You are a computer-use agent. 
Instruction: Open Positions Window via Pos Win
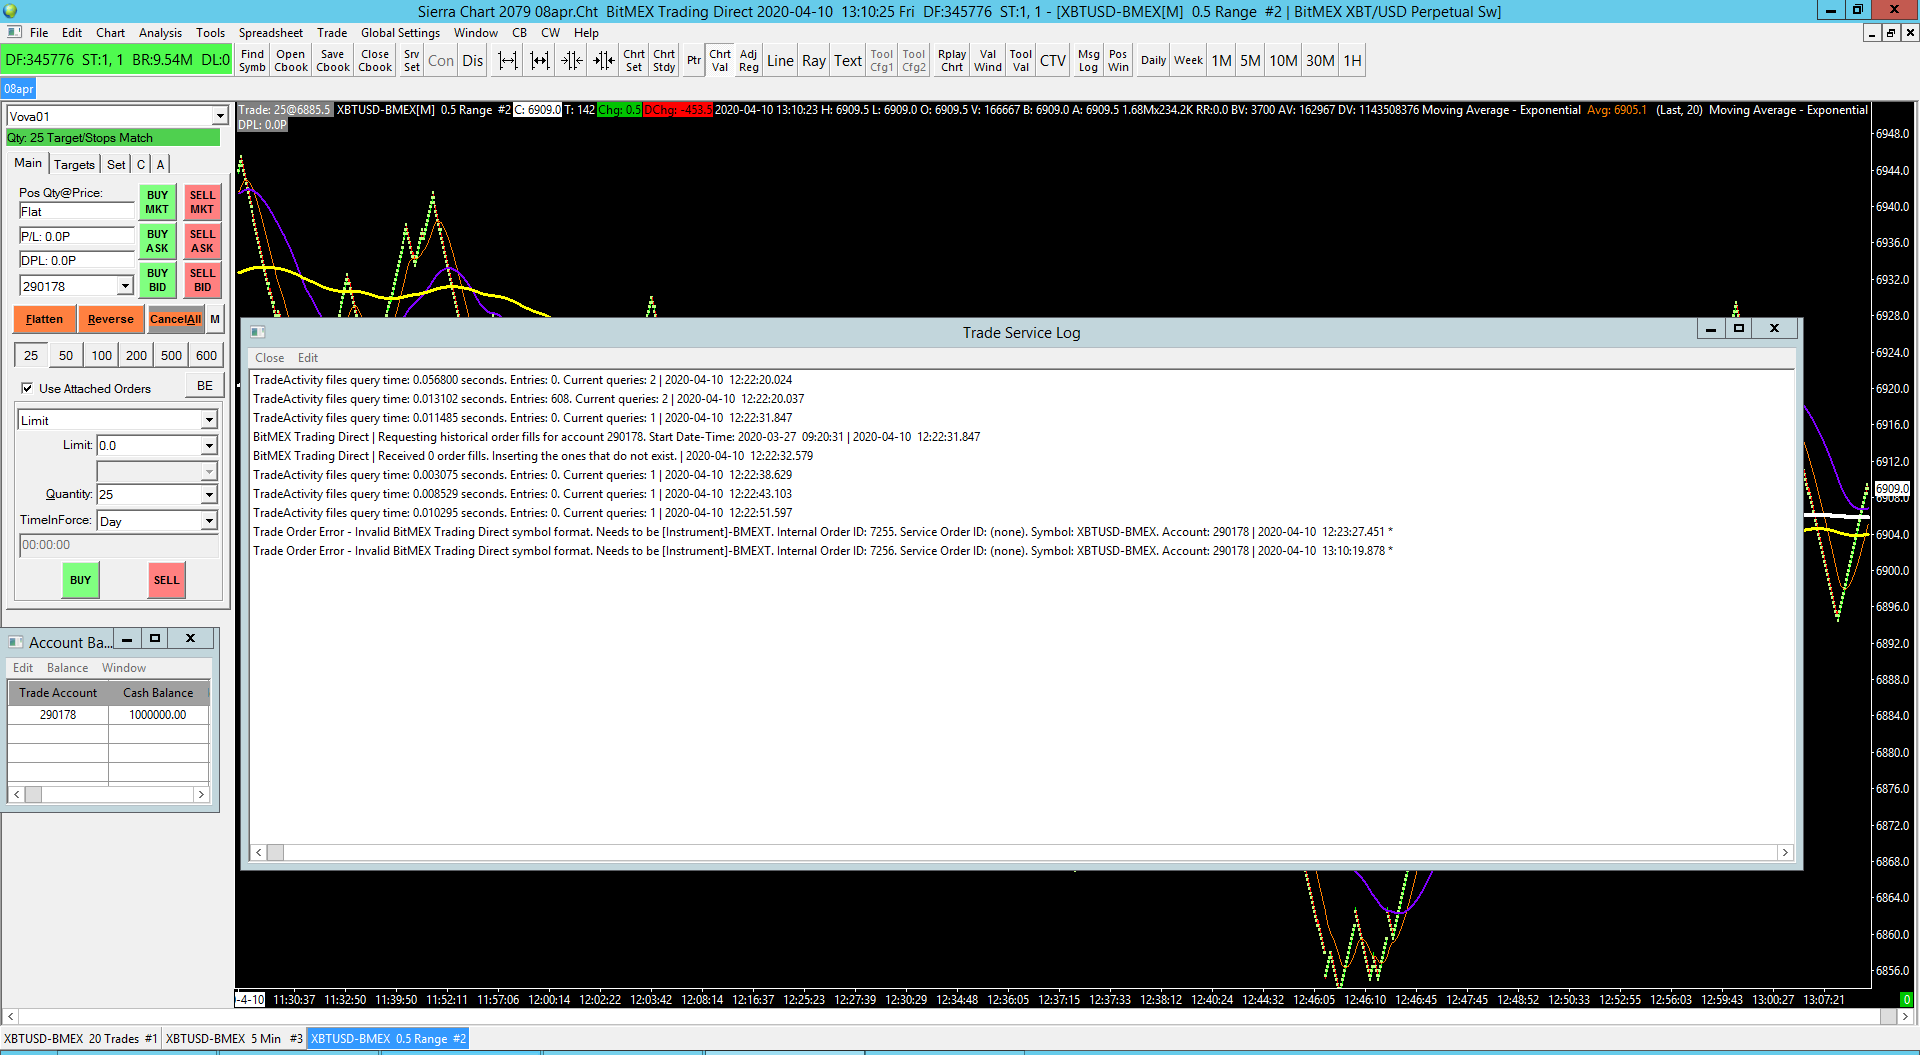point(1118,61)
